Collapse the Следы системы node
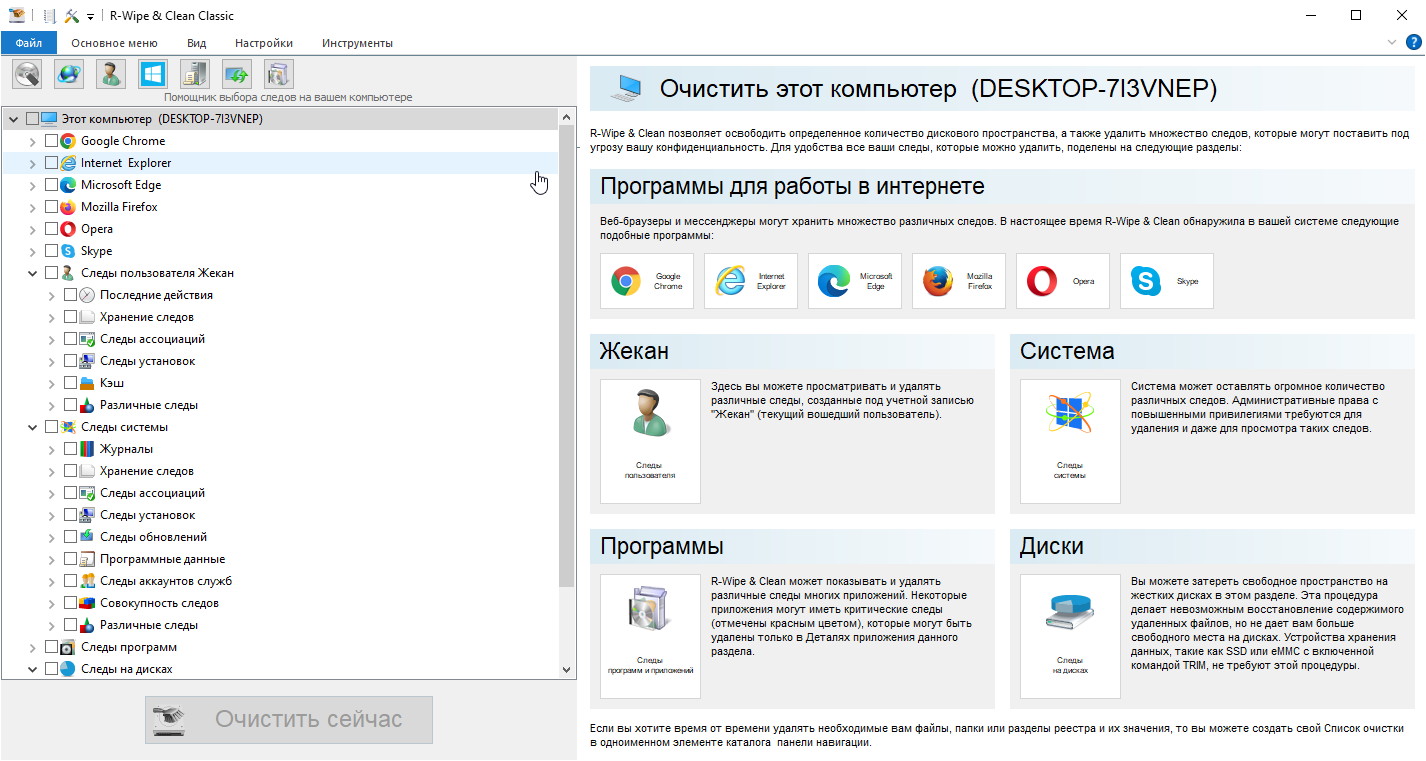This screenshot has height=761, width=1426. 33,427
